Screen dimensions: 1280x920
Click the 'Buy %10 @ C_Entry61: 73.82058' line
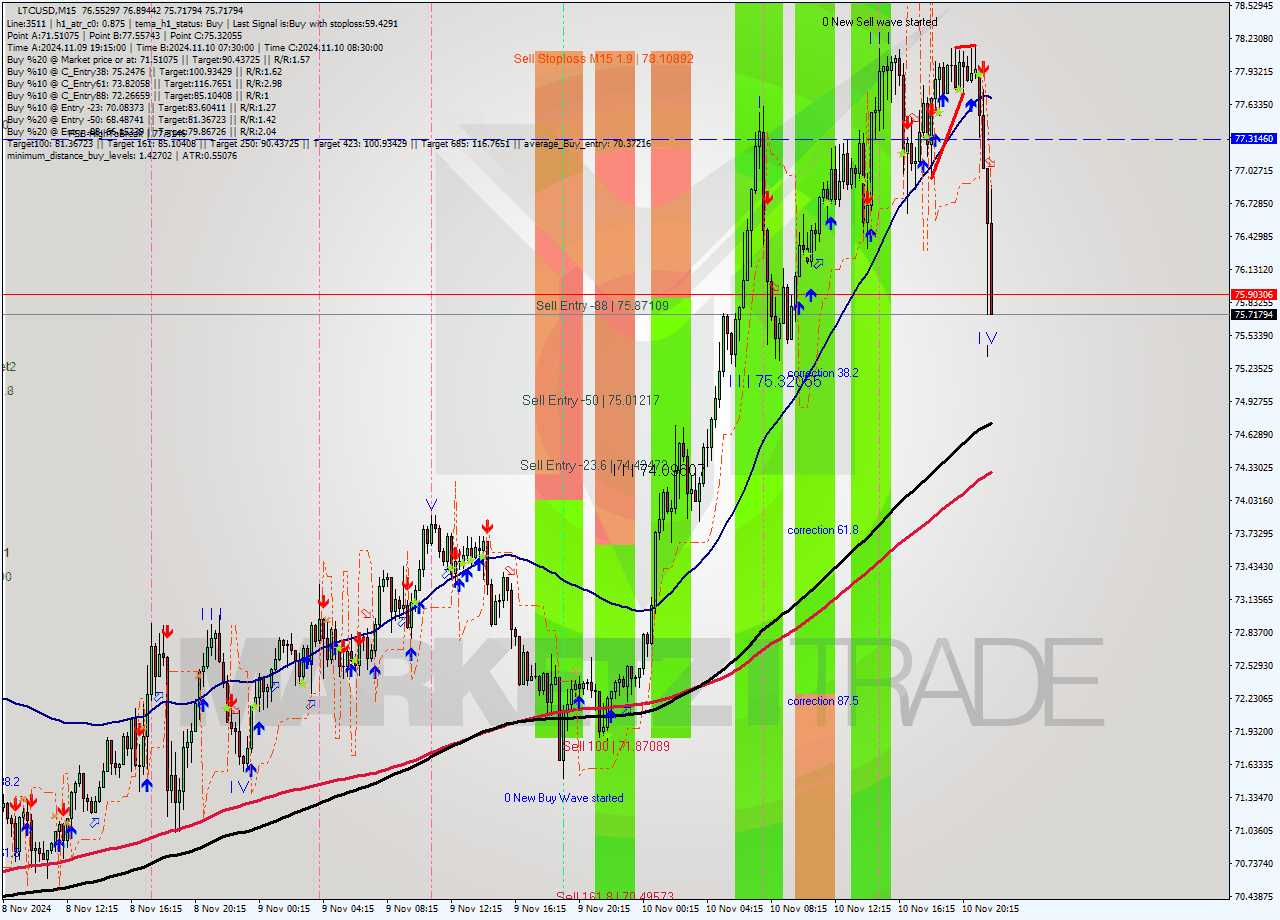tap(144, 83)
